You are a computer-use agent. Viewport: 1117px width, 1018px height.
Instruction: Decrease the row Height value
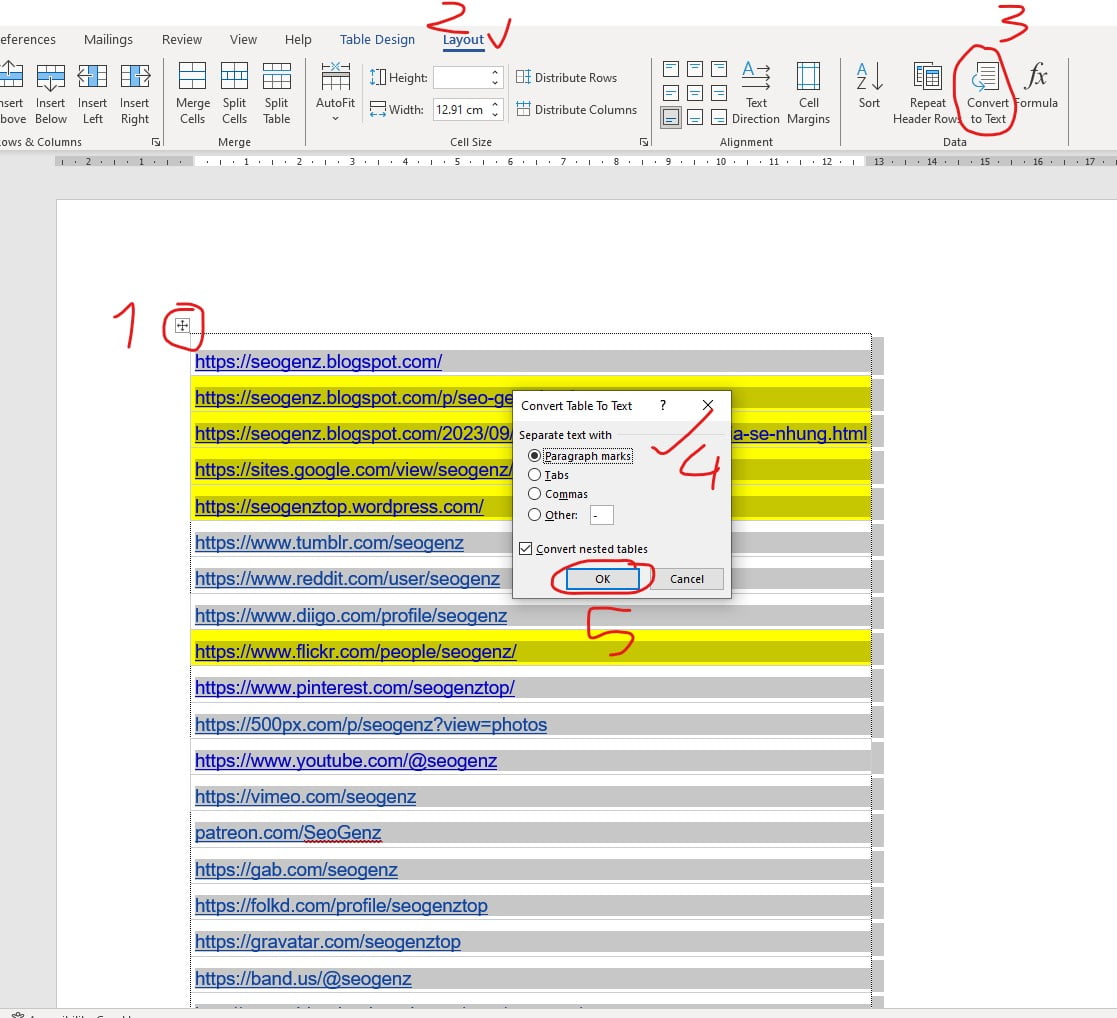tap(495, 83)
